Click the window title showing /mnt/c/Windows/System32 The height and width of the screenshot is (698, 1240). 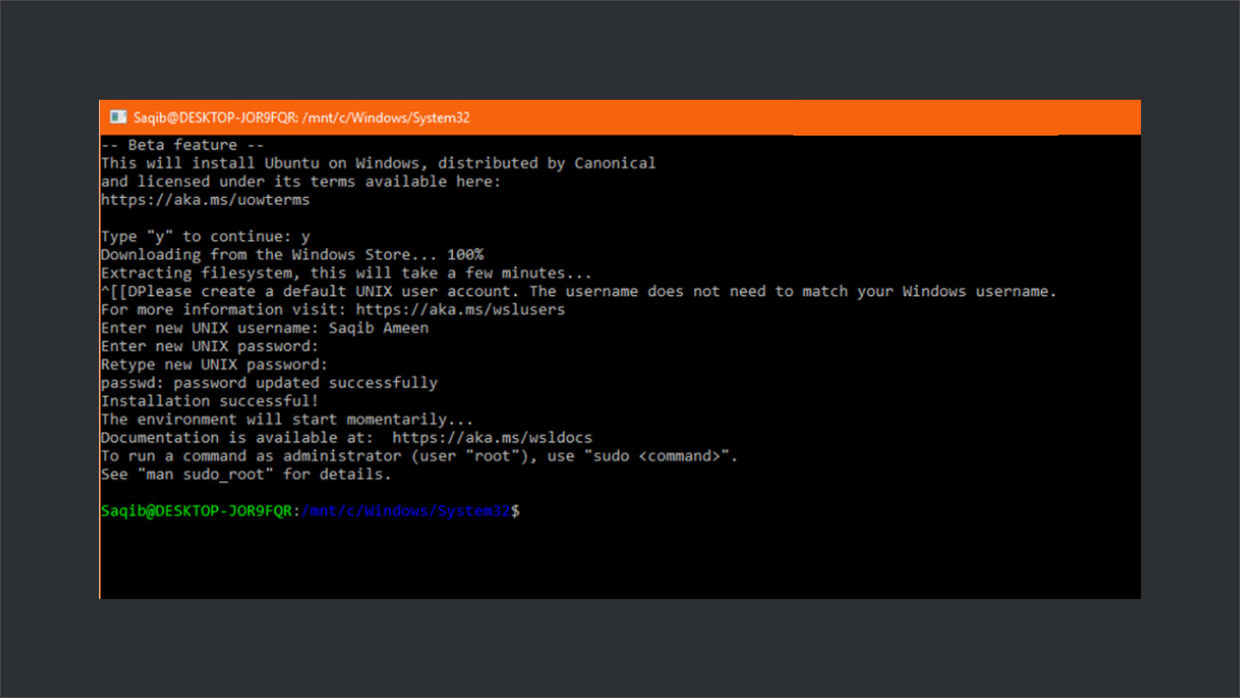(x=300, y=118)
